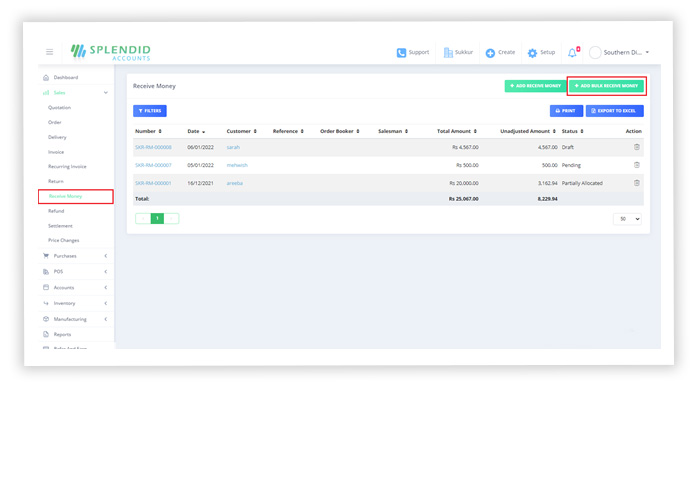
Task: Sort by Status column arrows
Action: pyautogui.click(x=582, y=131)
